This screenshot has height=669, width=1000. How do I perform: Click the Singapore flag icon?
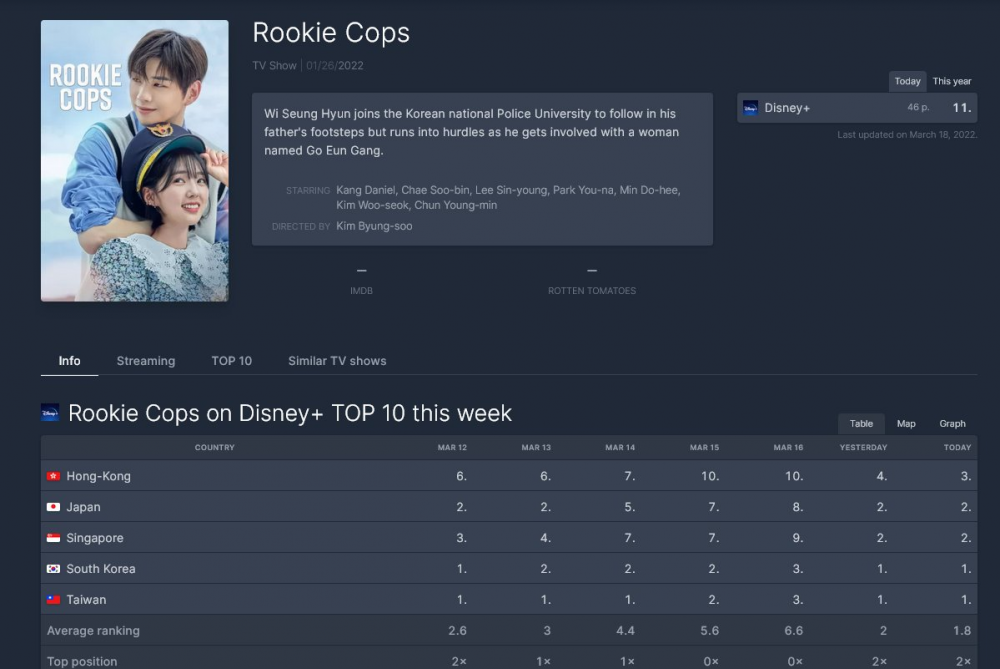[x=54, y=538]
